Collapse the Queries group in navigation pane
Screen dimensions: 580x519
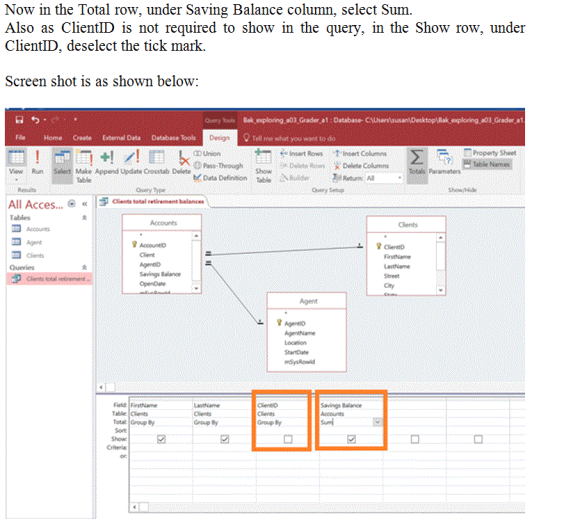(x=84, y=267)
